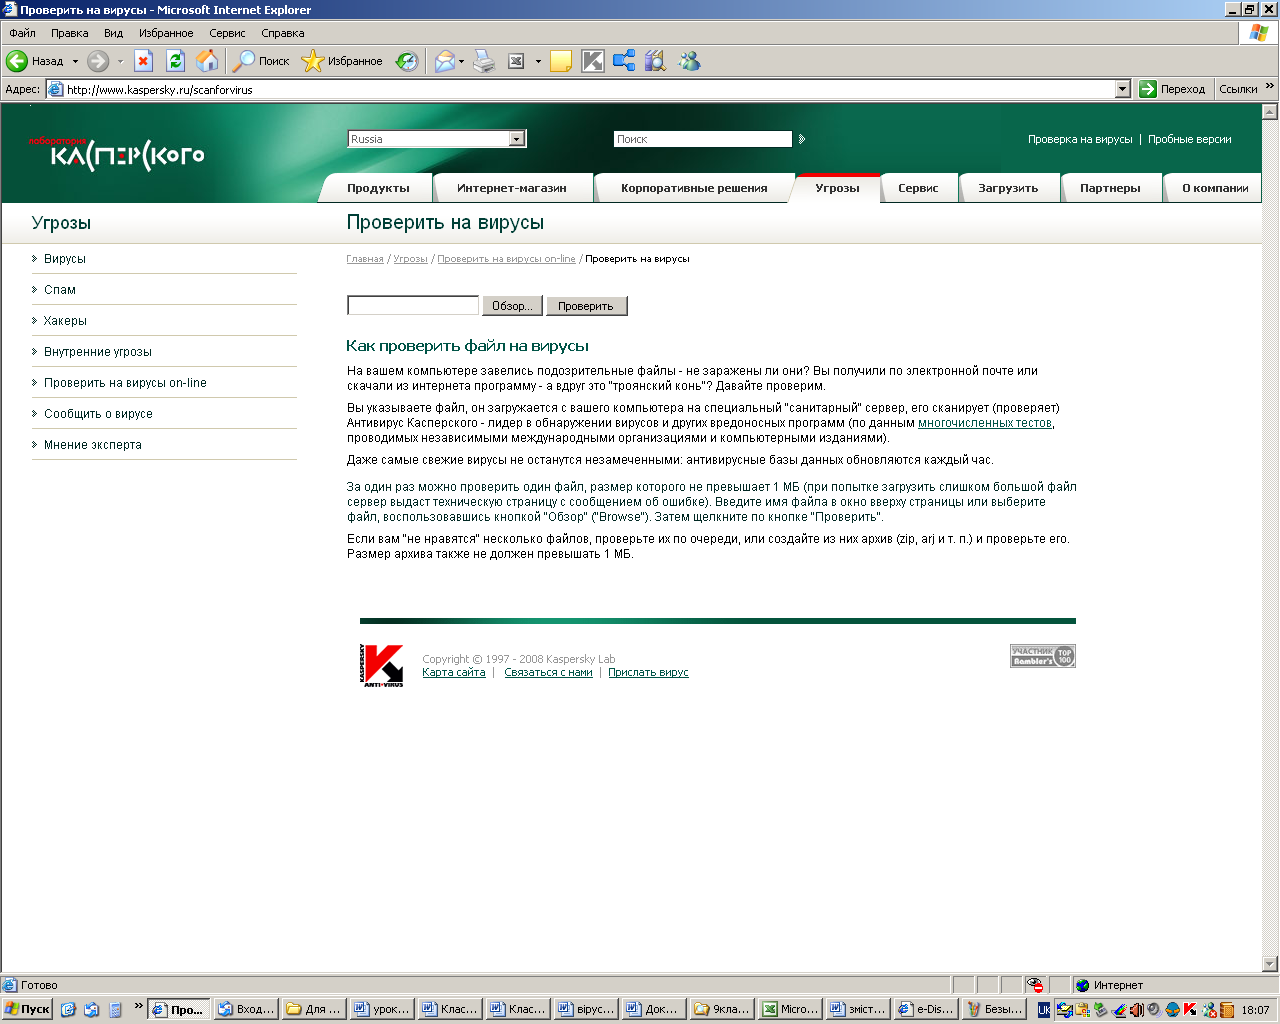1280x1024 pixels.
Task: Stop page loading with red X icon
Action: click(143, 61)
